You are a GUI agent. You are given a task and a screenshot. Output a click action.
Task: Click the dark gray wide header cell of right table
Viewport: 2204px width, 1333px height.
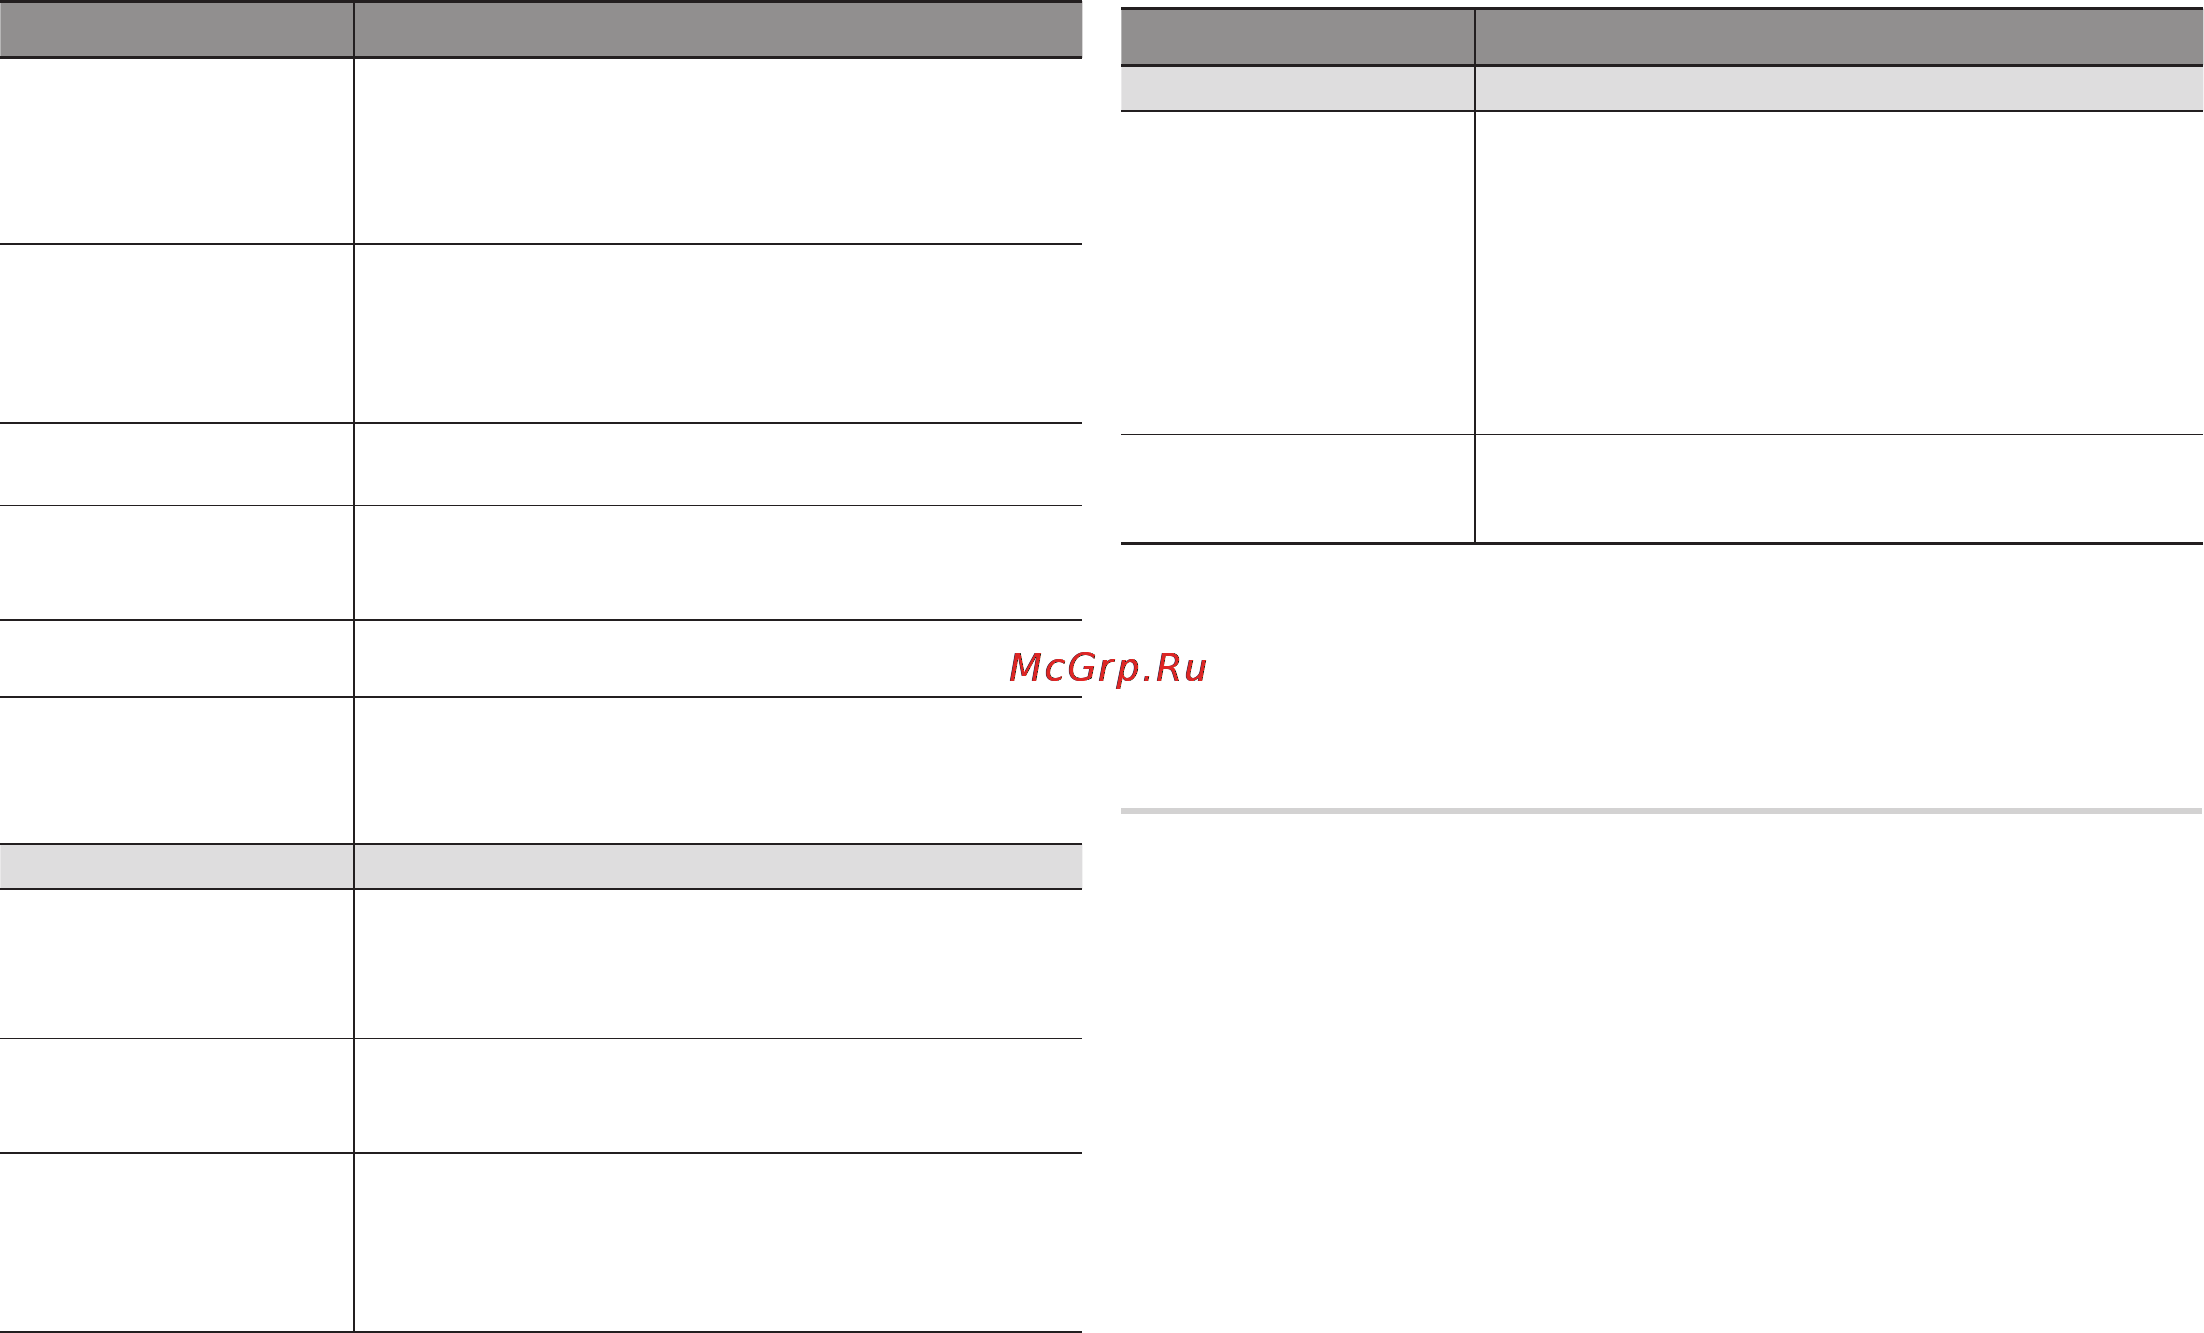(x=1839, y=38)
